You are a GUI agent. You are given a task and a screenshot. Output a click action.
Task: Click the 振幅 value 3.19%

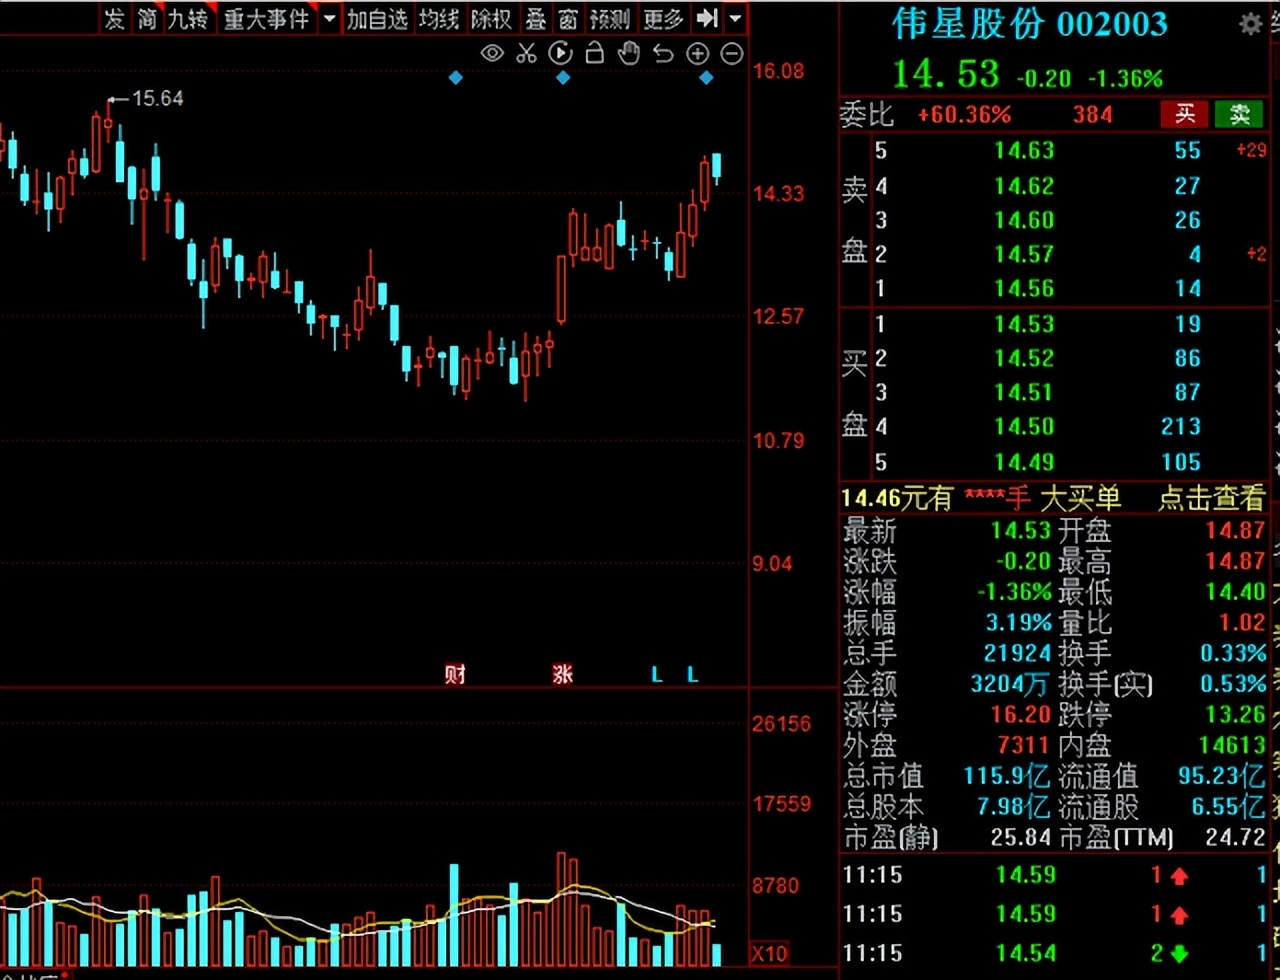click(1018, 623)
